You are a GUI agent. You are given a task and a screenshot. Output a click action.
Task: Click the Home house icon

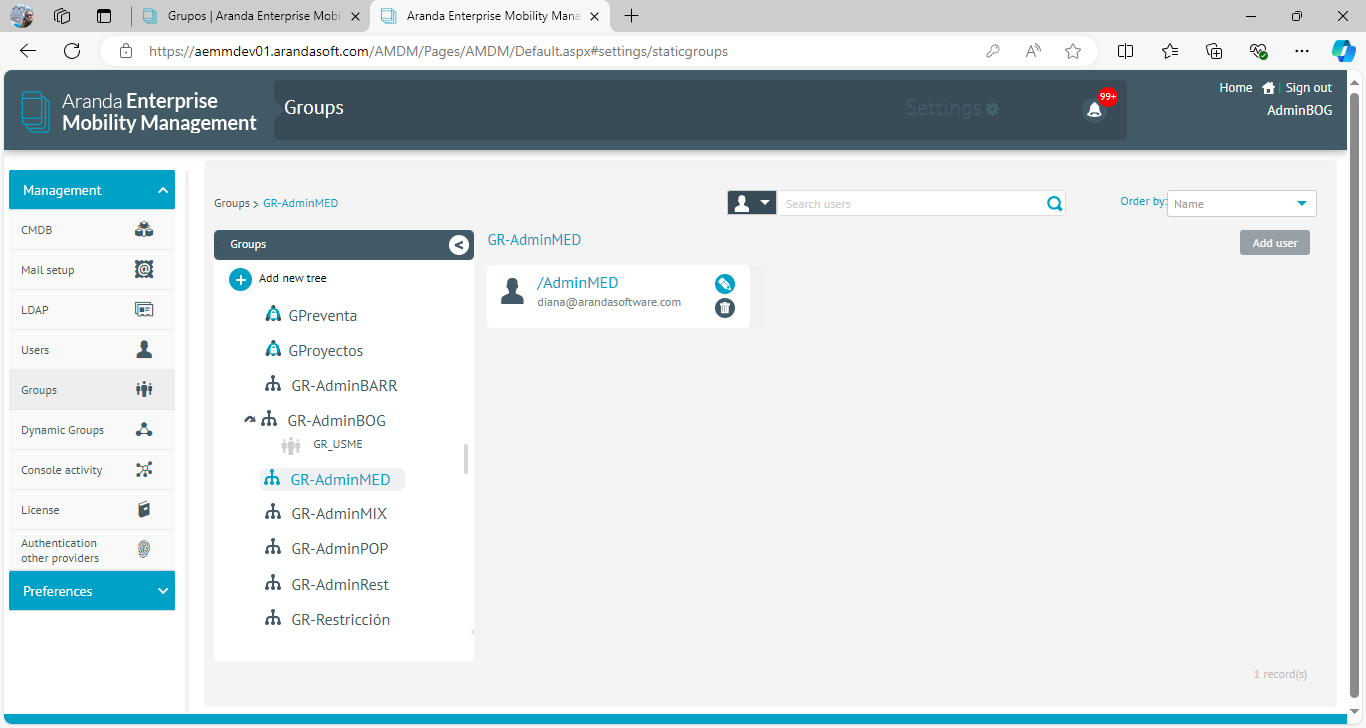tap(1268, 88)
